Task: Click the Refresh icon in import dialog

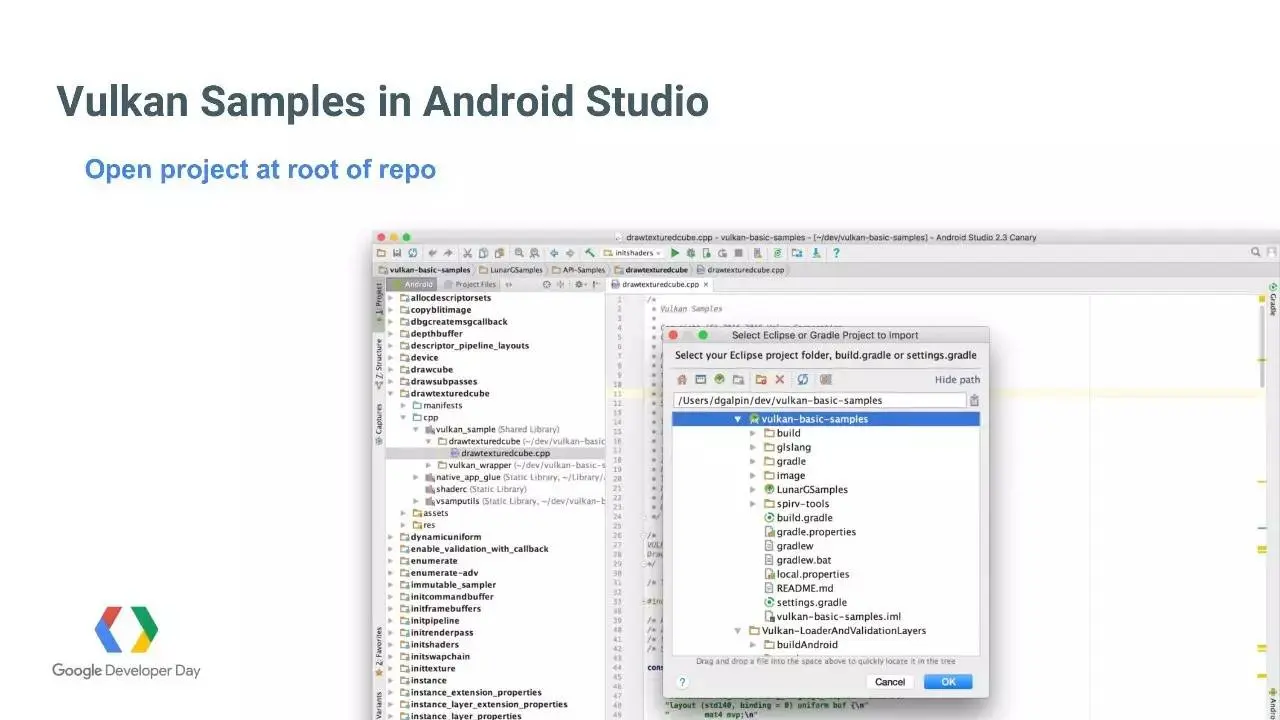Action: tap(802, 380)
